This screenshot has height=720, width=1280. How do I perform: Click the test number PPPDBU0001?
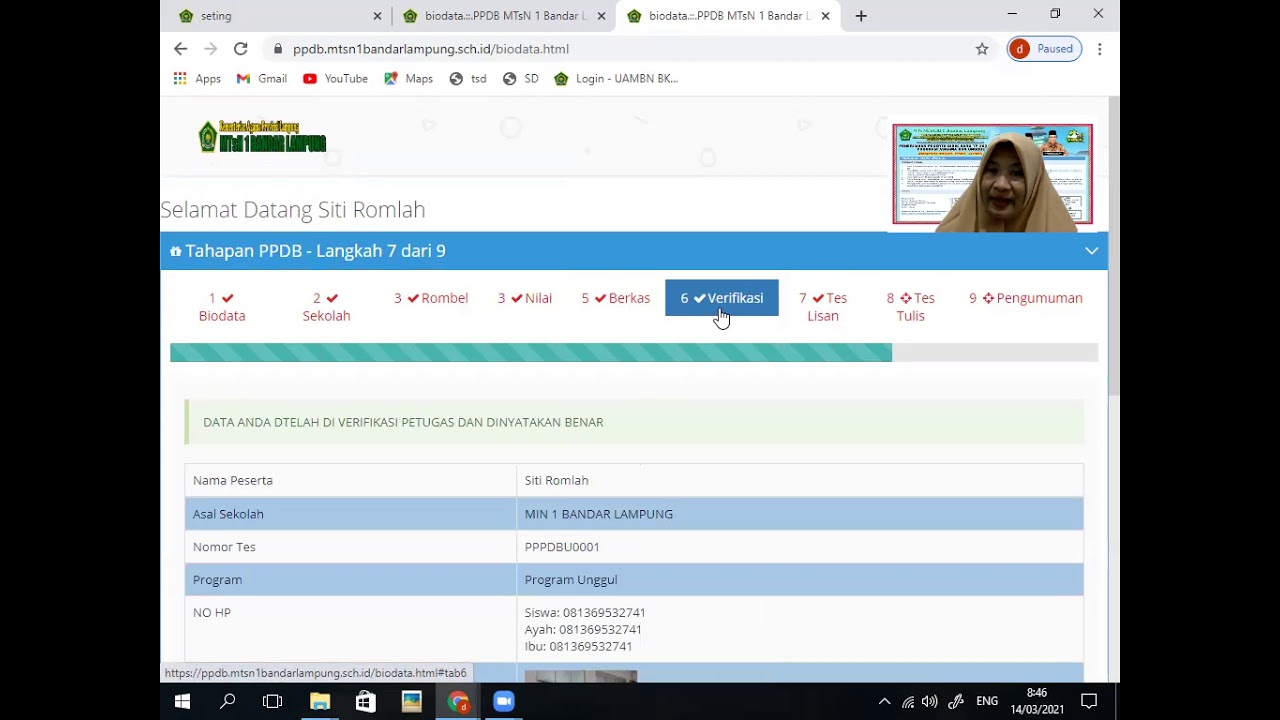(x=562, y=547)
